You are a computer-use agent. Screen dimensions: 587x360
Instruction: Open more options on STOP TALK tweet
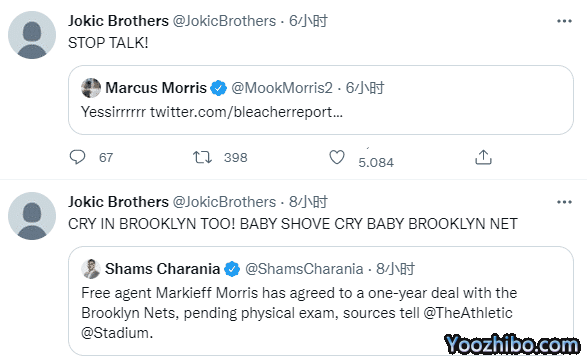(564, 21)
